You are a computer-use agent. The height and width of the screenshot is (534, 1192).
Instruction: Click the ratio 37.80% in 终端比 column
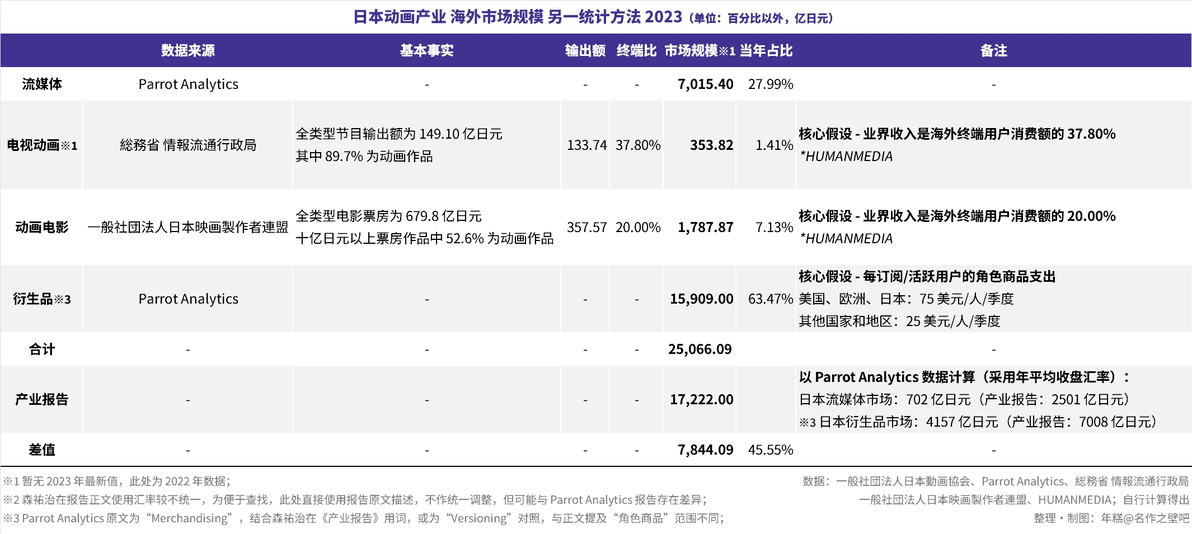638,145
